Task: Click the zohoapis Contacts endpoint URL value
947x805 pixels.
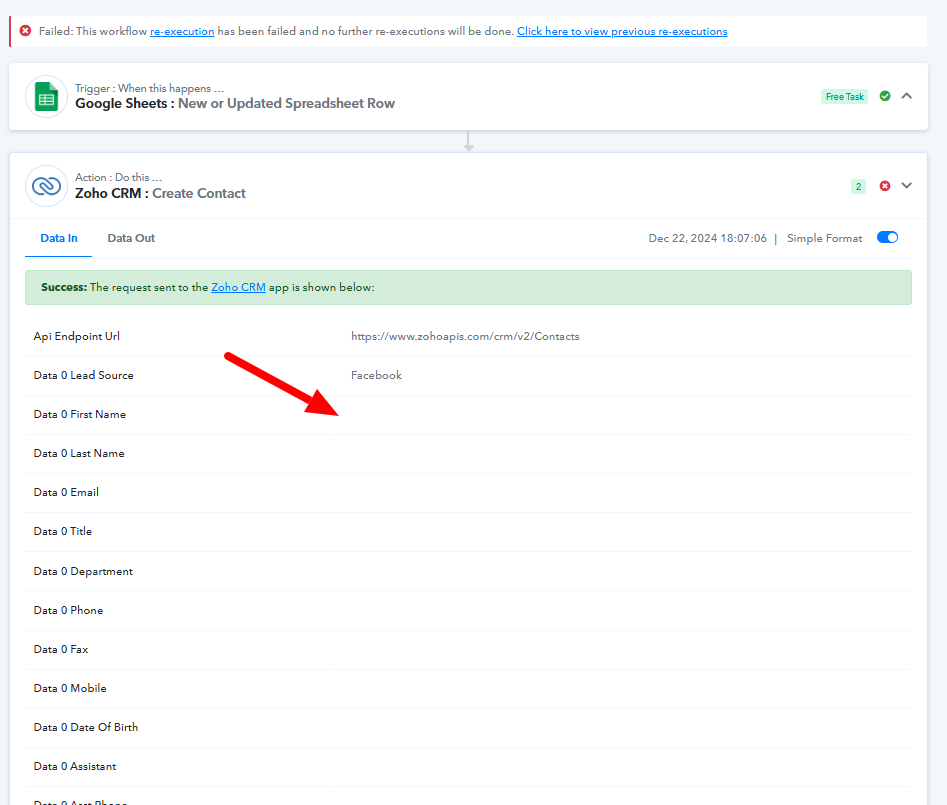Action: [x=465, y=336]
